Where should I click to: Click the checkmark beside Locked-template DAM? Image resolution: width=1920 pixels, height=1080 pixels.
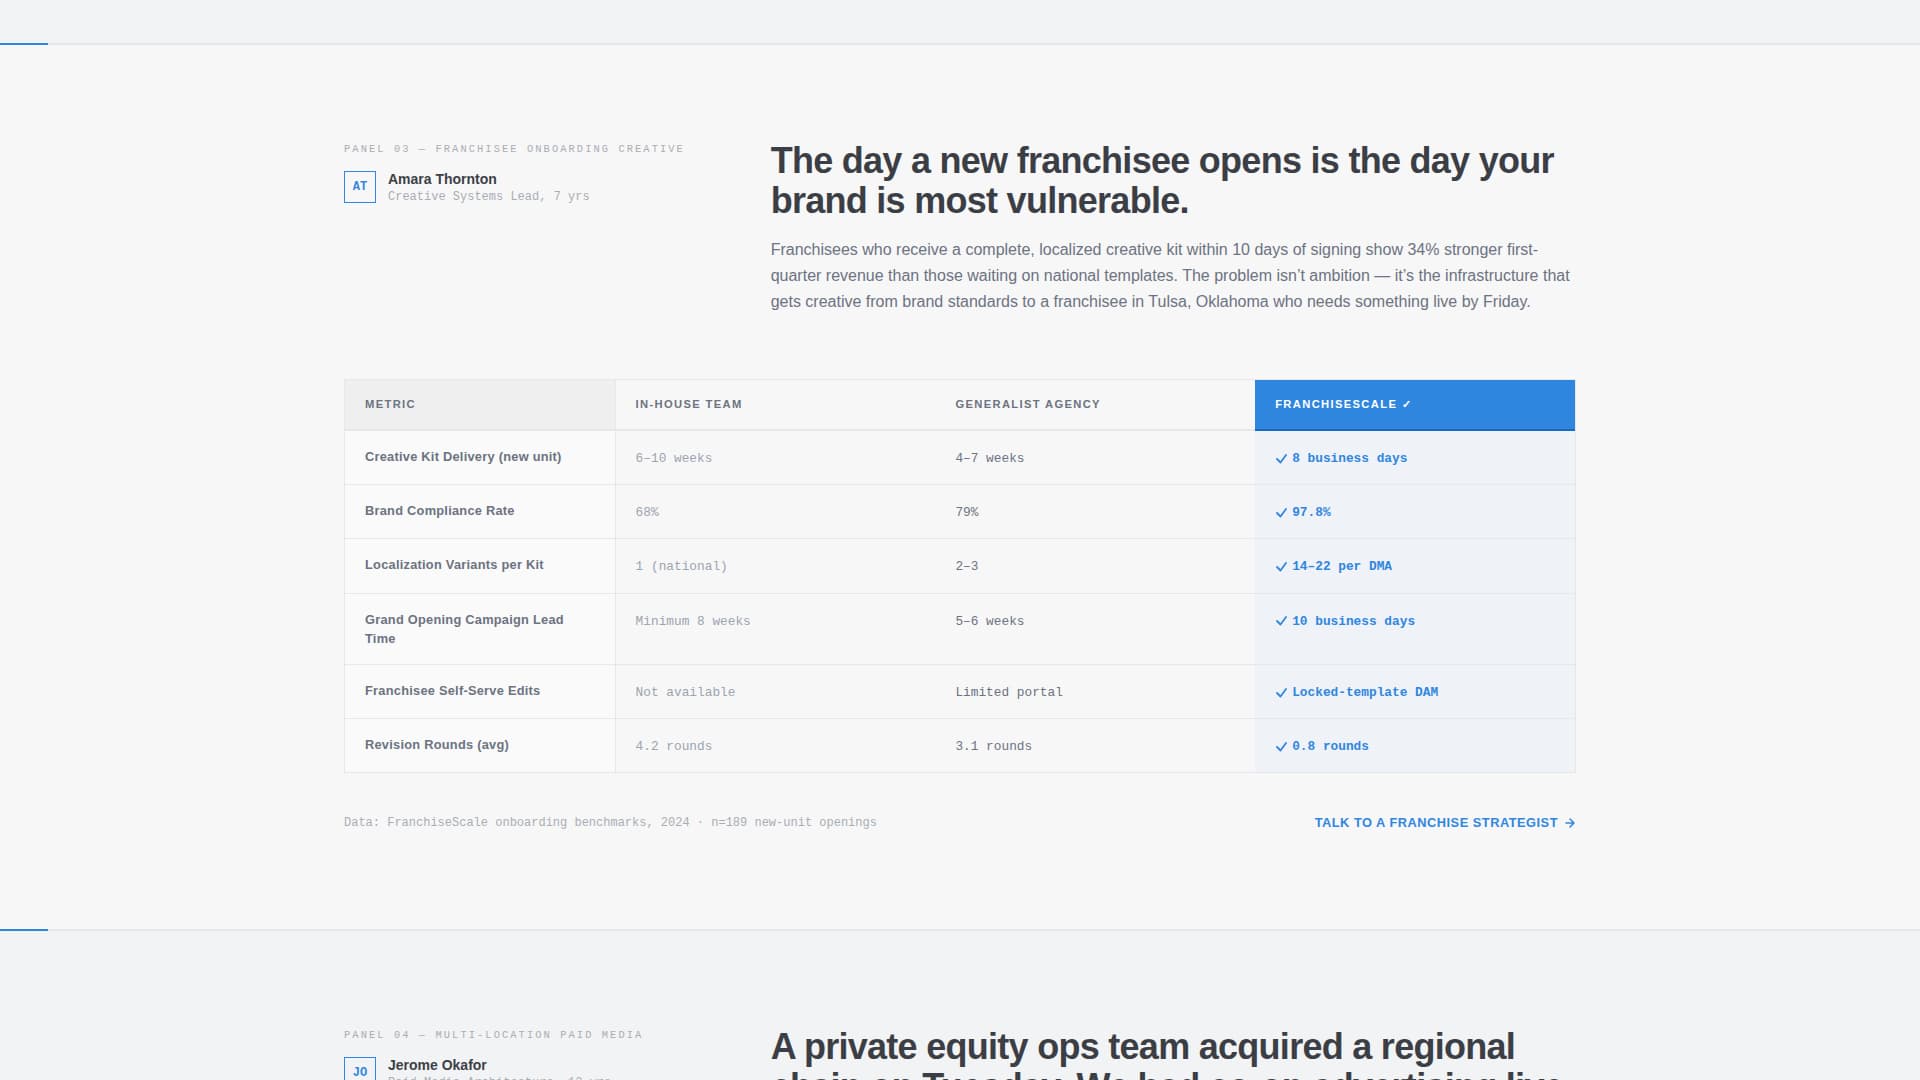(x=1281, y=692)
